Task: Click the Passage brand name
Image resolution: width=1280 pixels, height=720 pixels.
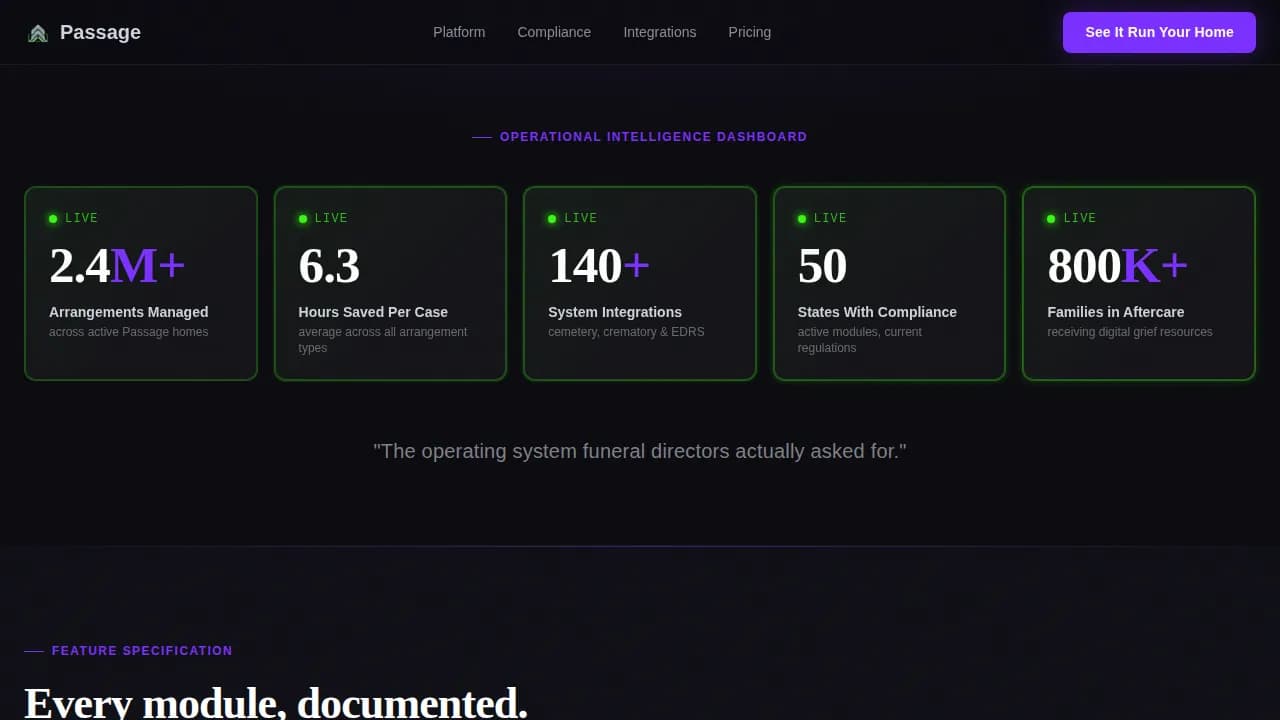Action: [x=100, y=32]
